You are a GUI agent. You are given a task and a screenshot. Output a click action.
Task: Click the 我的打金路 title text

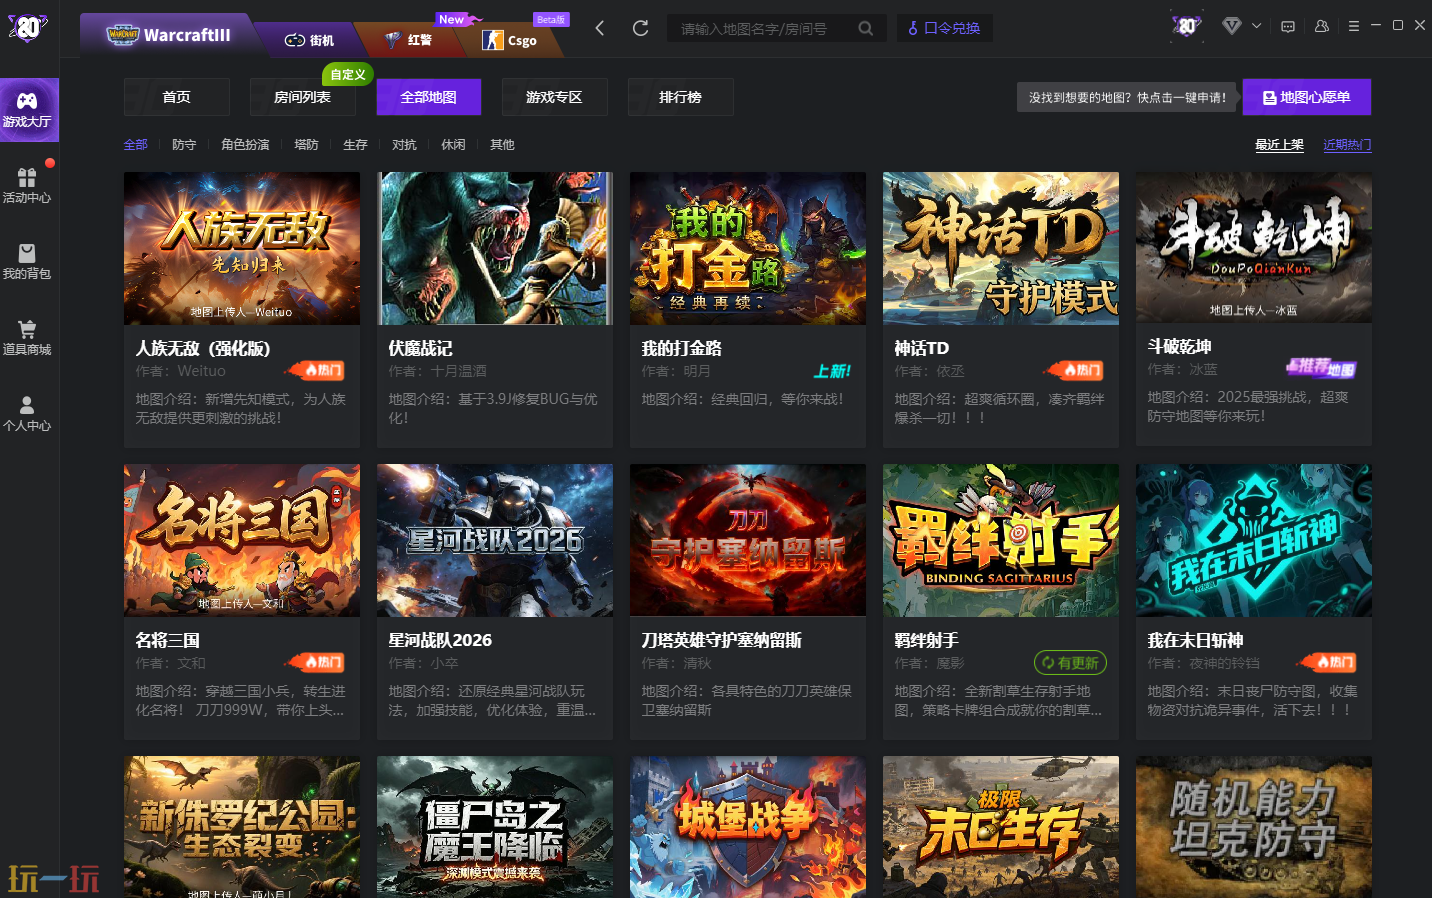[x=682, y=348]
